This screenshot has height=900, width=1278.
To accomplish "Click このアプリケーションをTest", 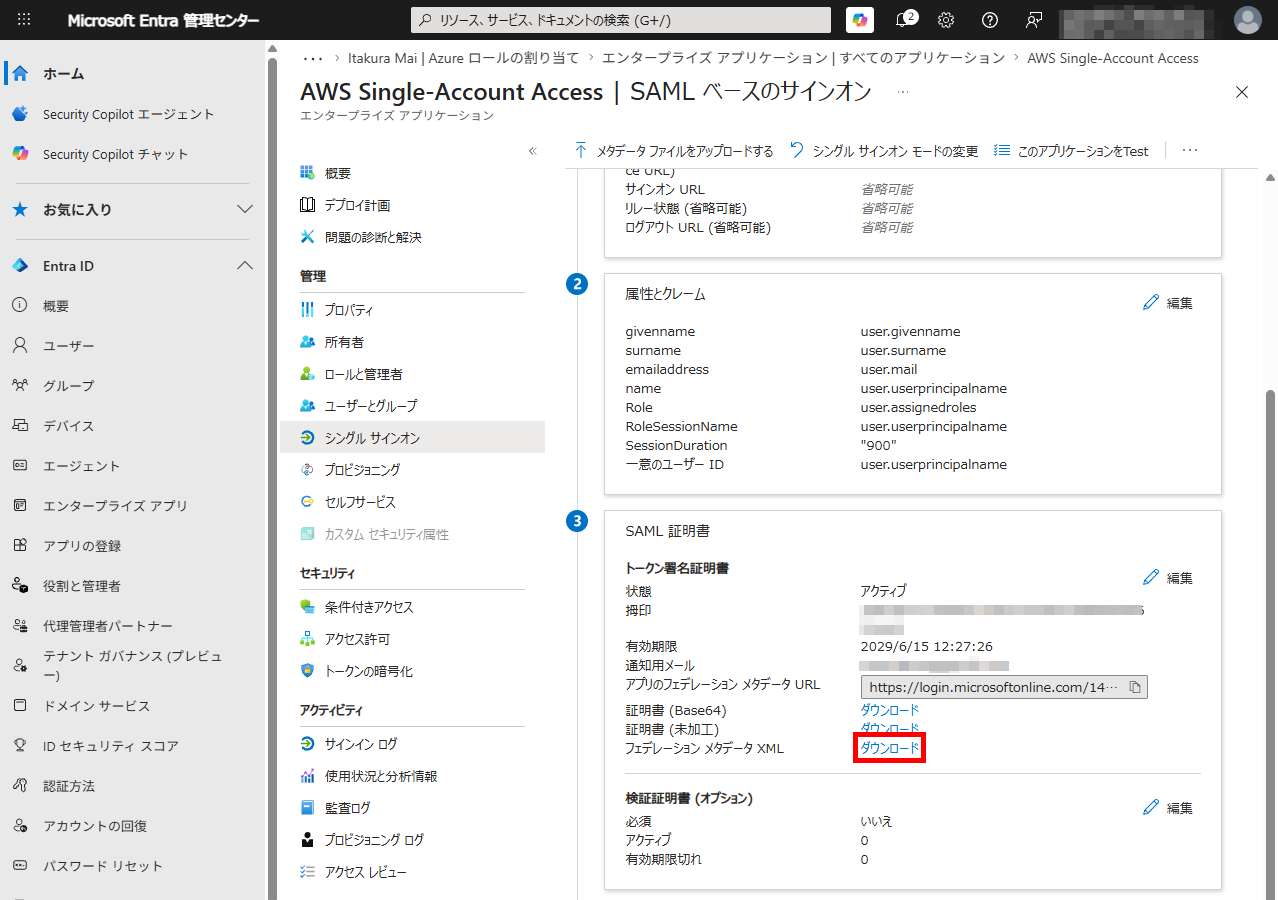I will (x=1071, y=151).
